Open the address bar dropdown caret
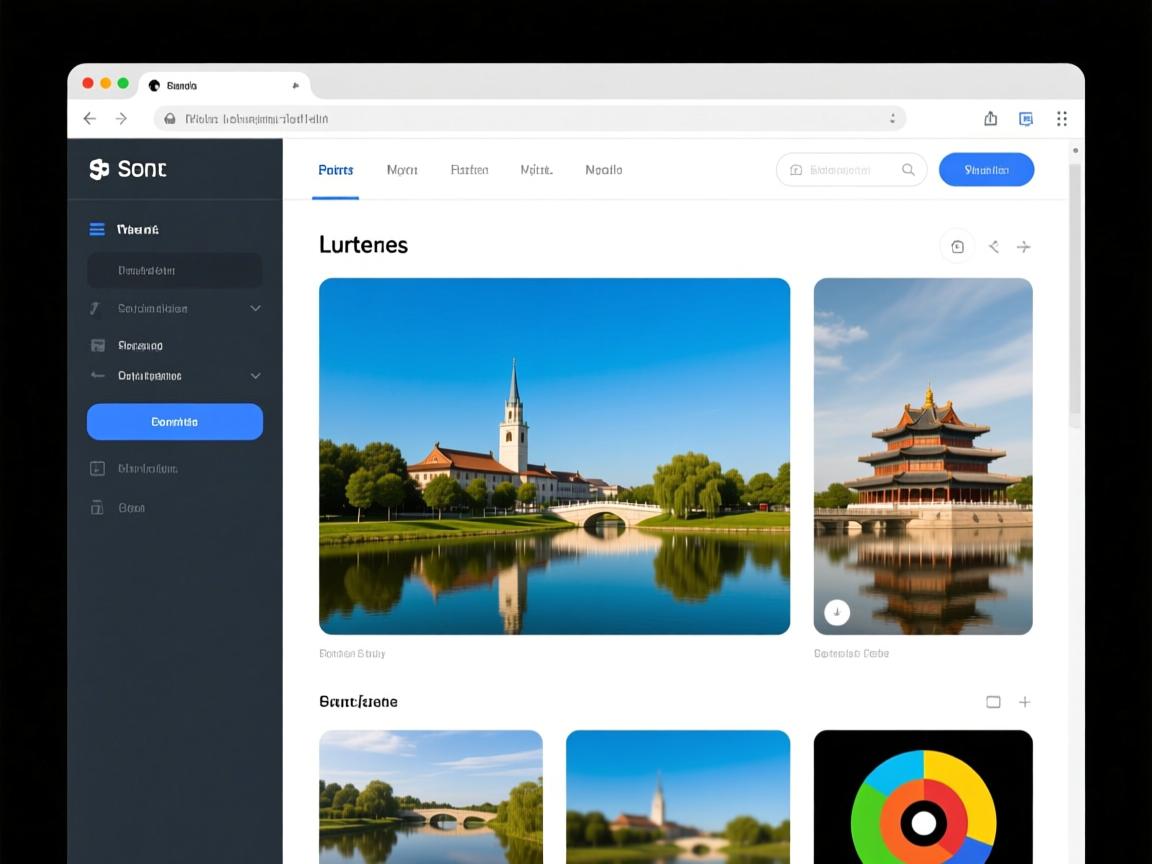This screenshot has width=1152, height=864. [x=893, y=118]
